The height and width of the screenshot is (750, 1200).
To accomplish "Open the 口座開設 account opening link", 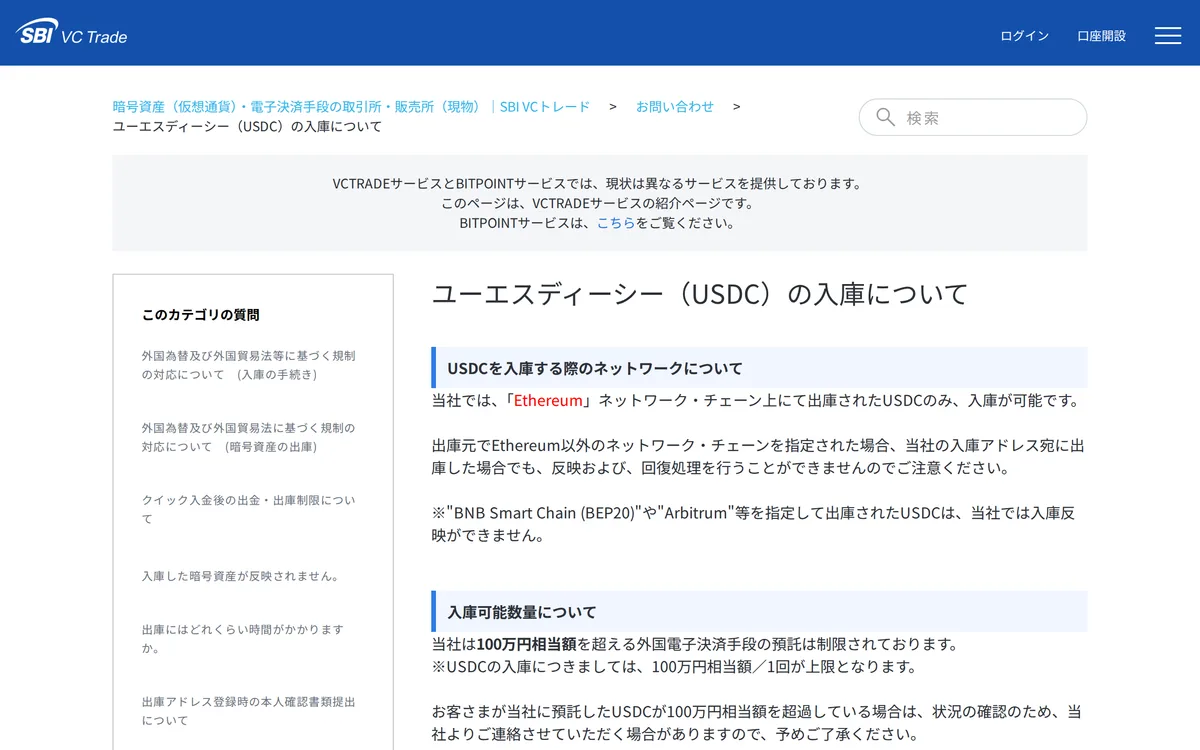I will click(x=1101, y=36).
